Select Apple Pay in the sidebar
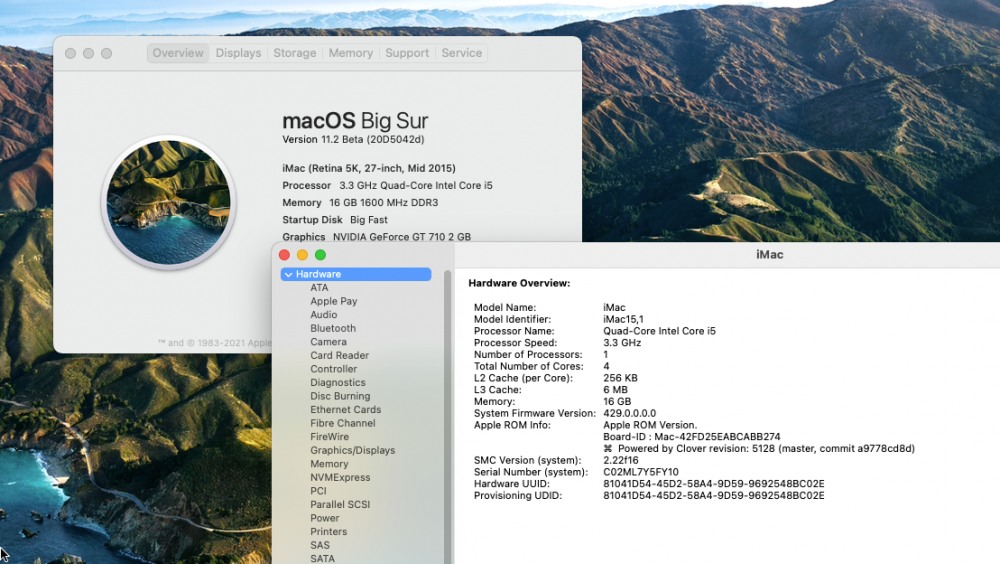Viewport: 1000px width, 564px height. pos(334,301)
